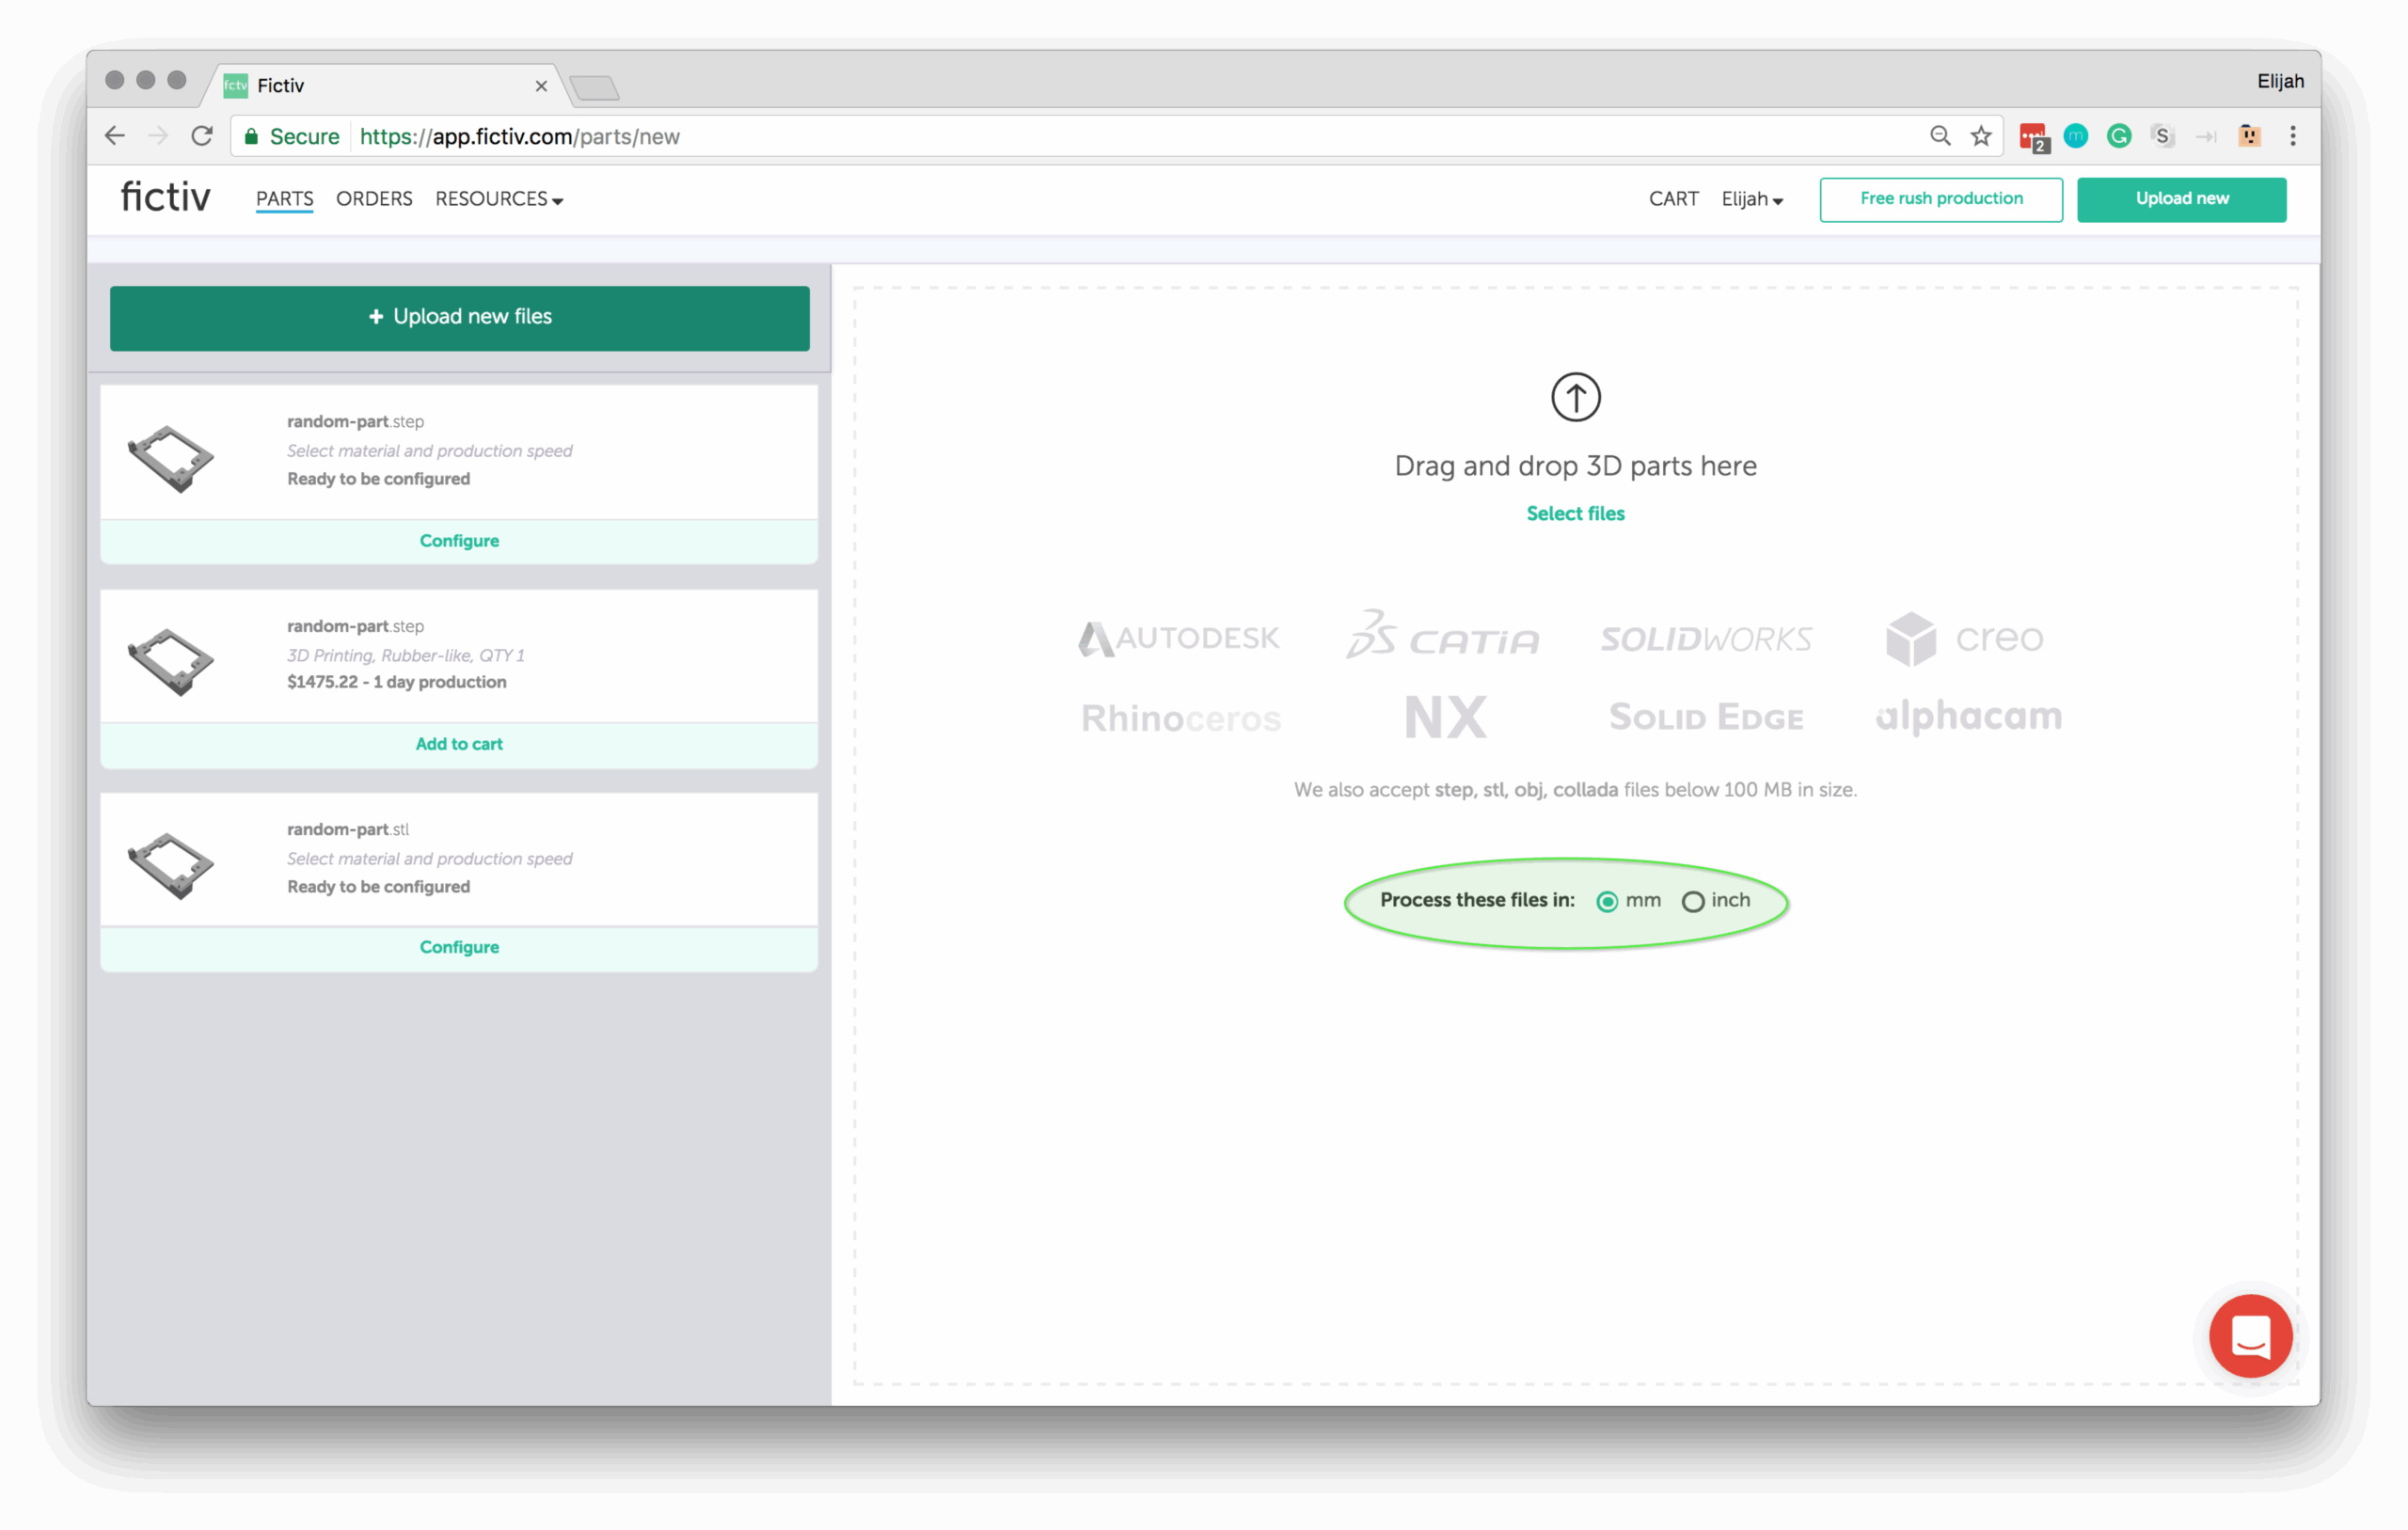This screenshot has height=1530, width=2408.
Task: Open the CART page
Action: point(1674,199)
